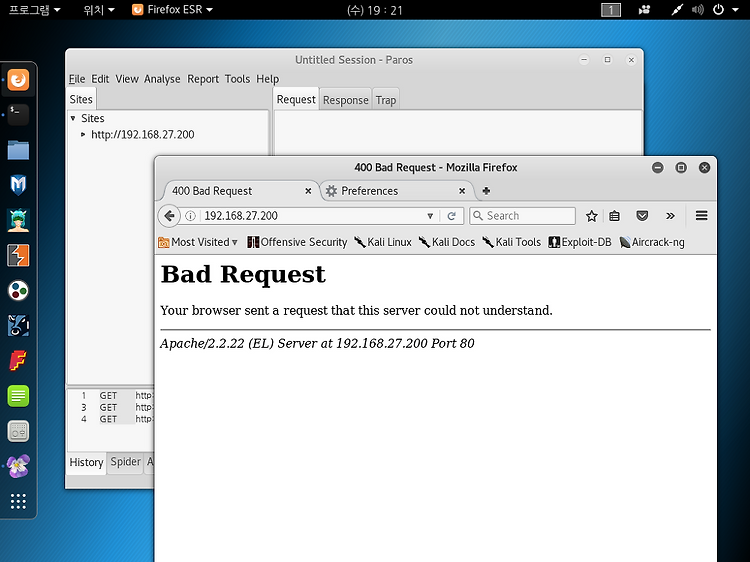Open the red F Faraday icon
Screen dimensions: 750x562
pos(18,361)
